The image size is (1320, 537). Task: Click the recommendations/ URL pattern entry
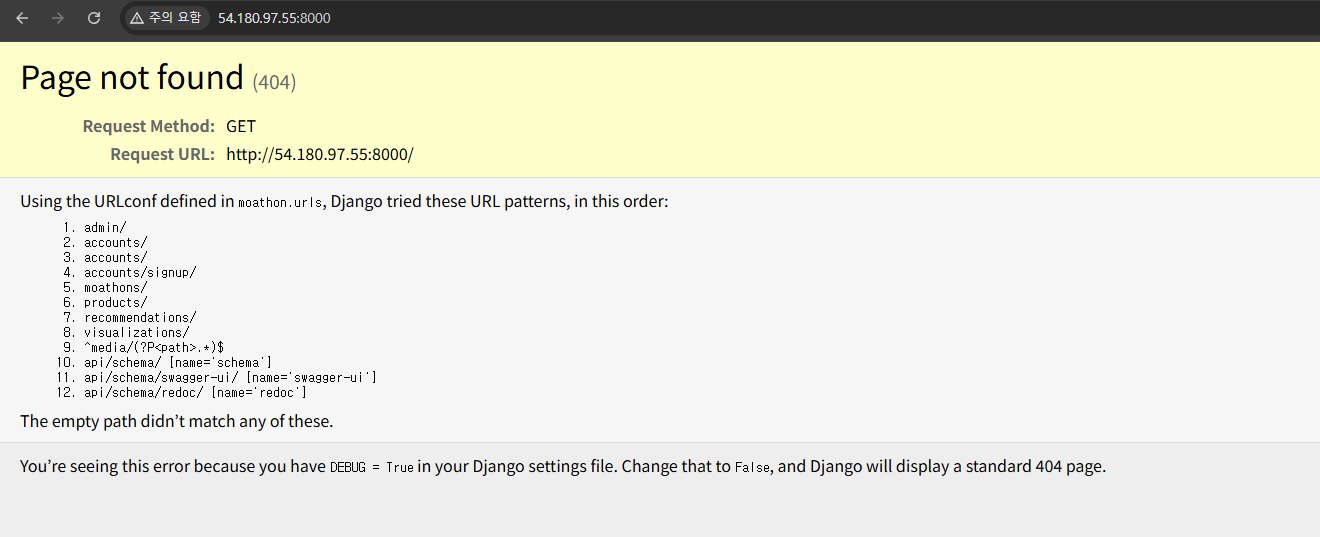pos(140,317)
